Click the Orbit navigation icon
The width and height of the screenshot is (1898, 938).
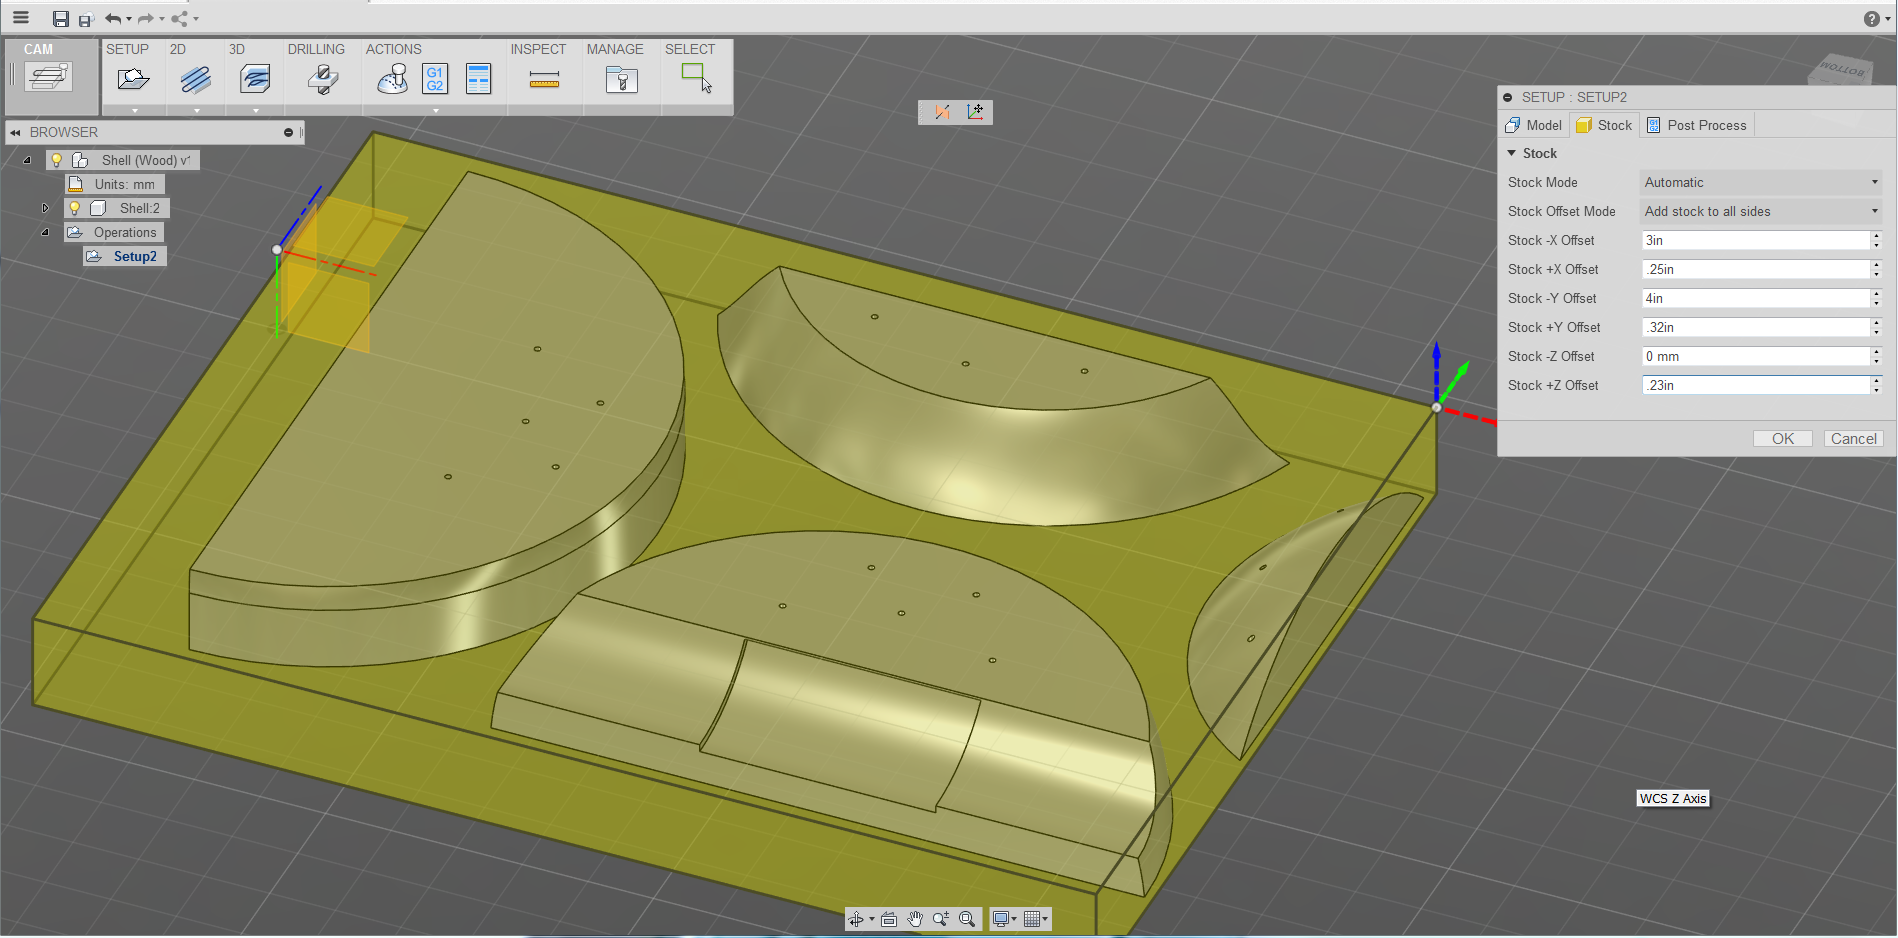856,919
